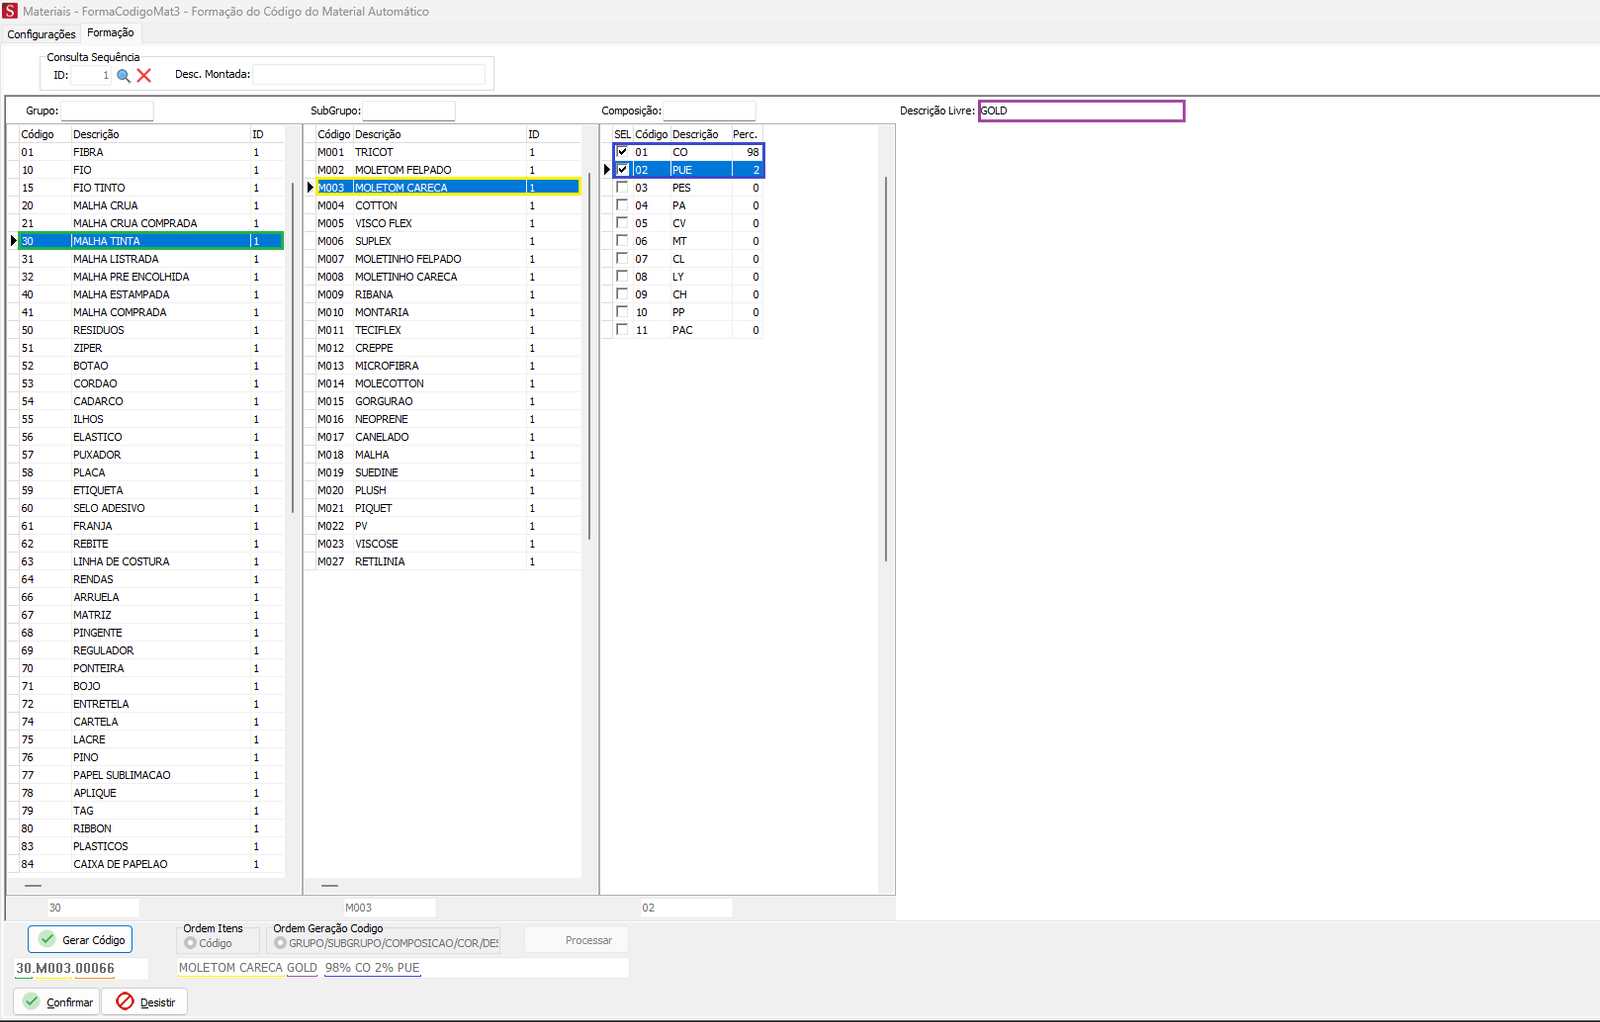The height and width of the screenshot is (1022, 1600).
Task: Select GRUPO/SUBGRUPO/COMPOSICAO radio option
Action: pos(280,943)
